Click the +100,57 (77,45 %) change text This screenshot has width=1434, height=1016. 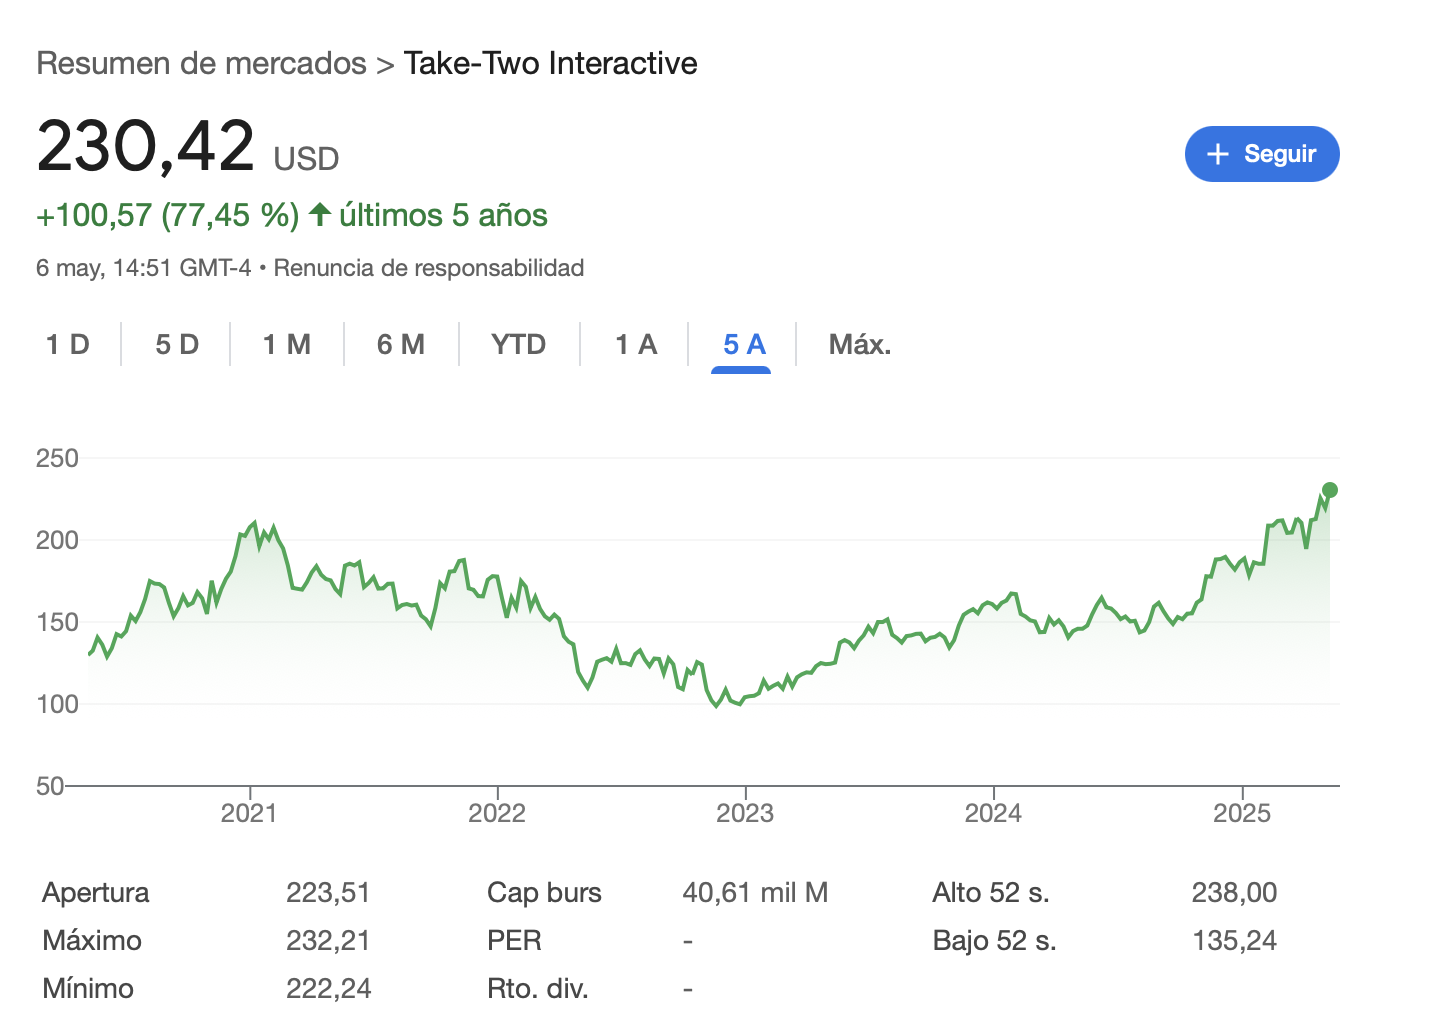tap(168, 215)
